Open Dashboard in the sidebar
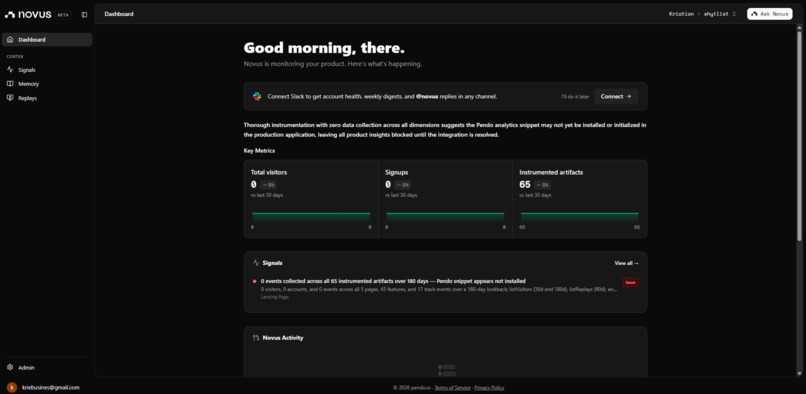Image resolution: width=806 pixels, height=394 pixels. tap(47, 40)
